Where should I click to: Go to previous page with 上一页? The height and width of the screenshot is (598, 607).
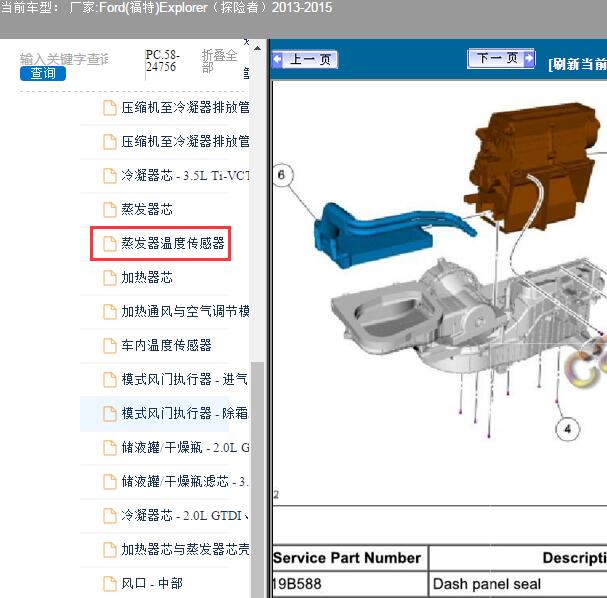click(305, 60)
